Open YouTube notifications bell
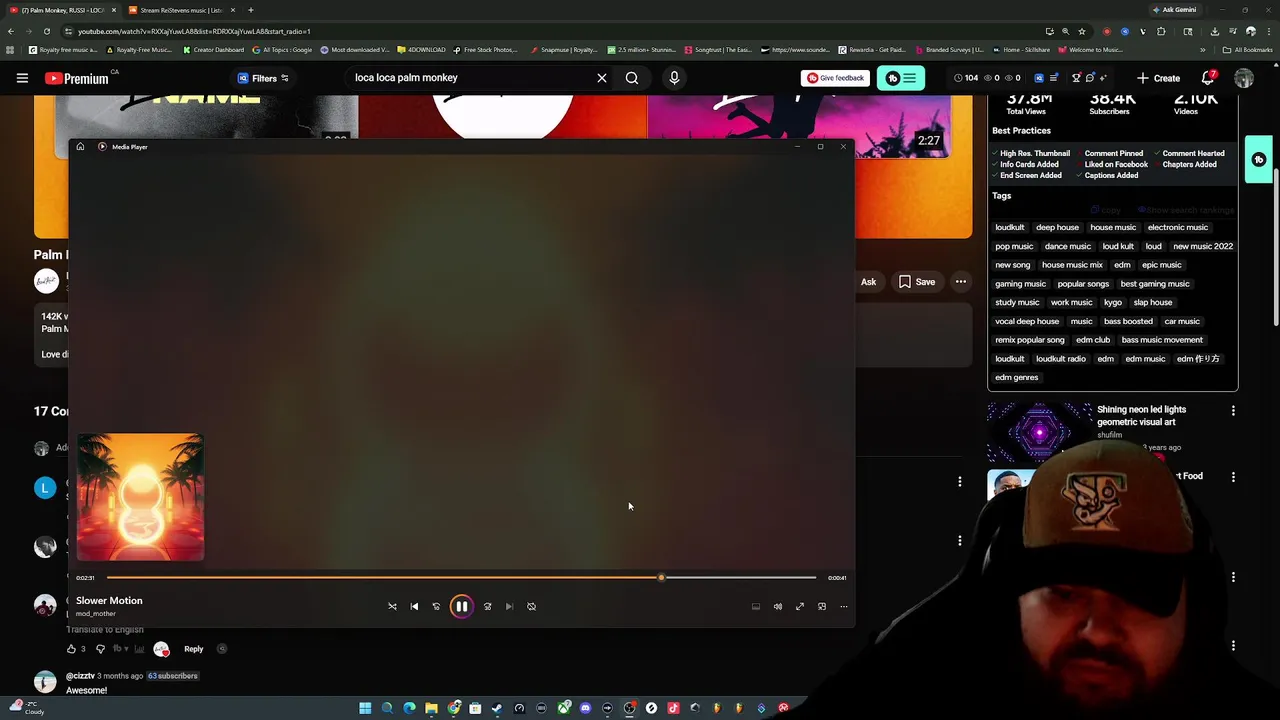 (x=1208, y=78)
